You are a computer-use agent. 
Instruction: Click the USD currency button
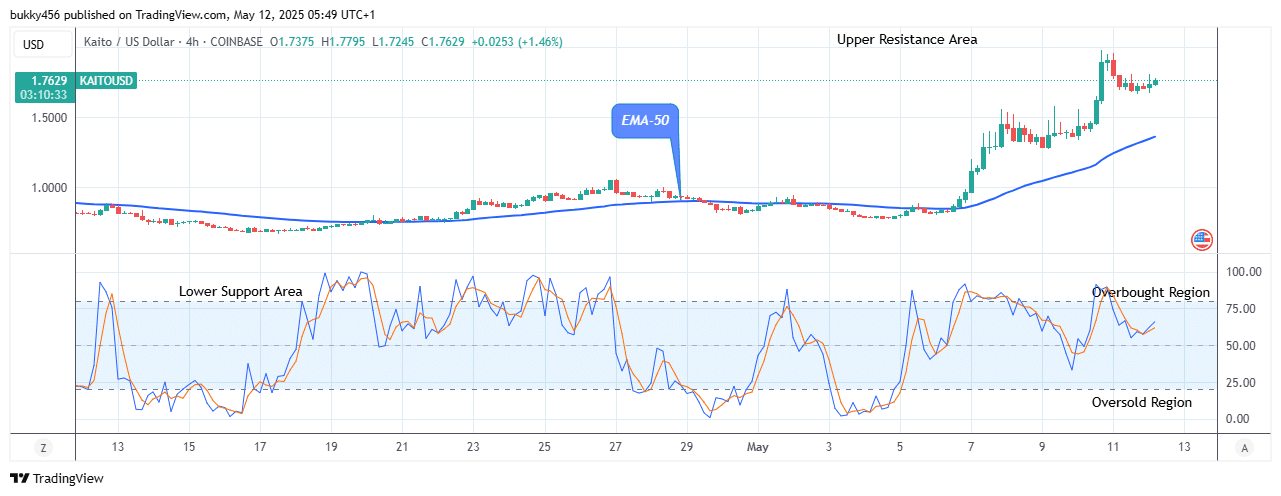[x=43, y=43]
